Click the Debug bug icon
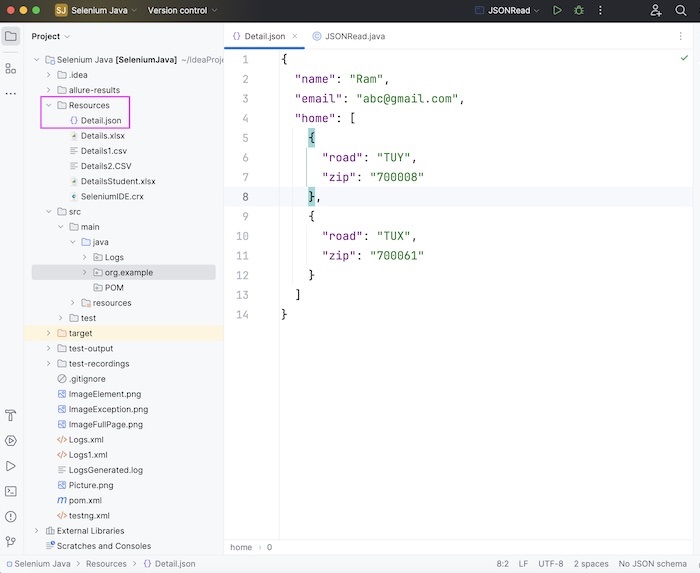 pyautogui.click(x=579, y=10)
